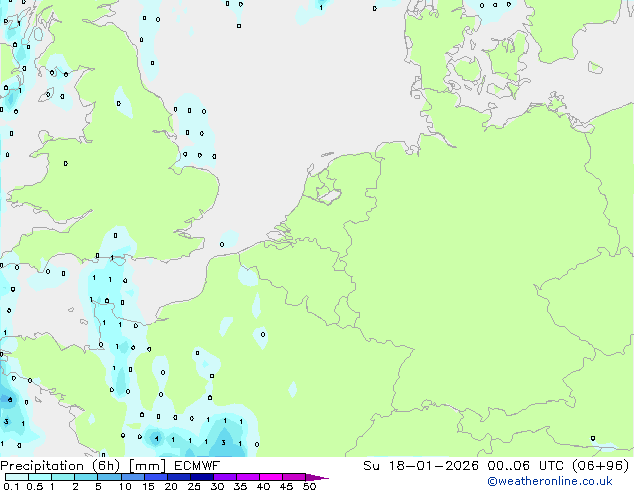Select the "30" legend scale label
Viewport: 634px width, 490px height.
[x=217, y=486]
